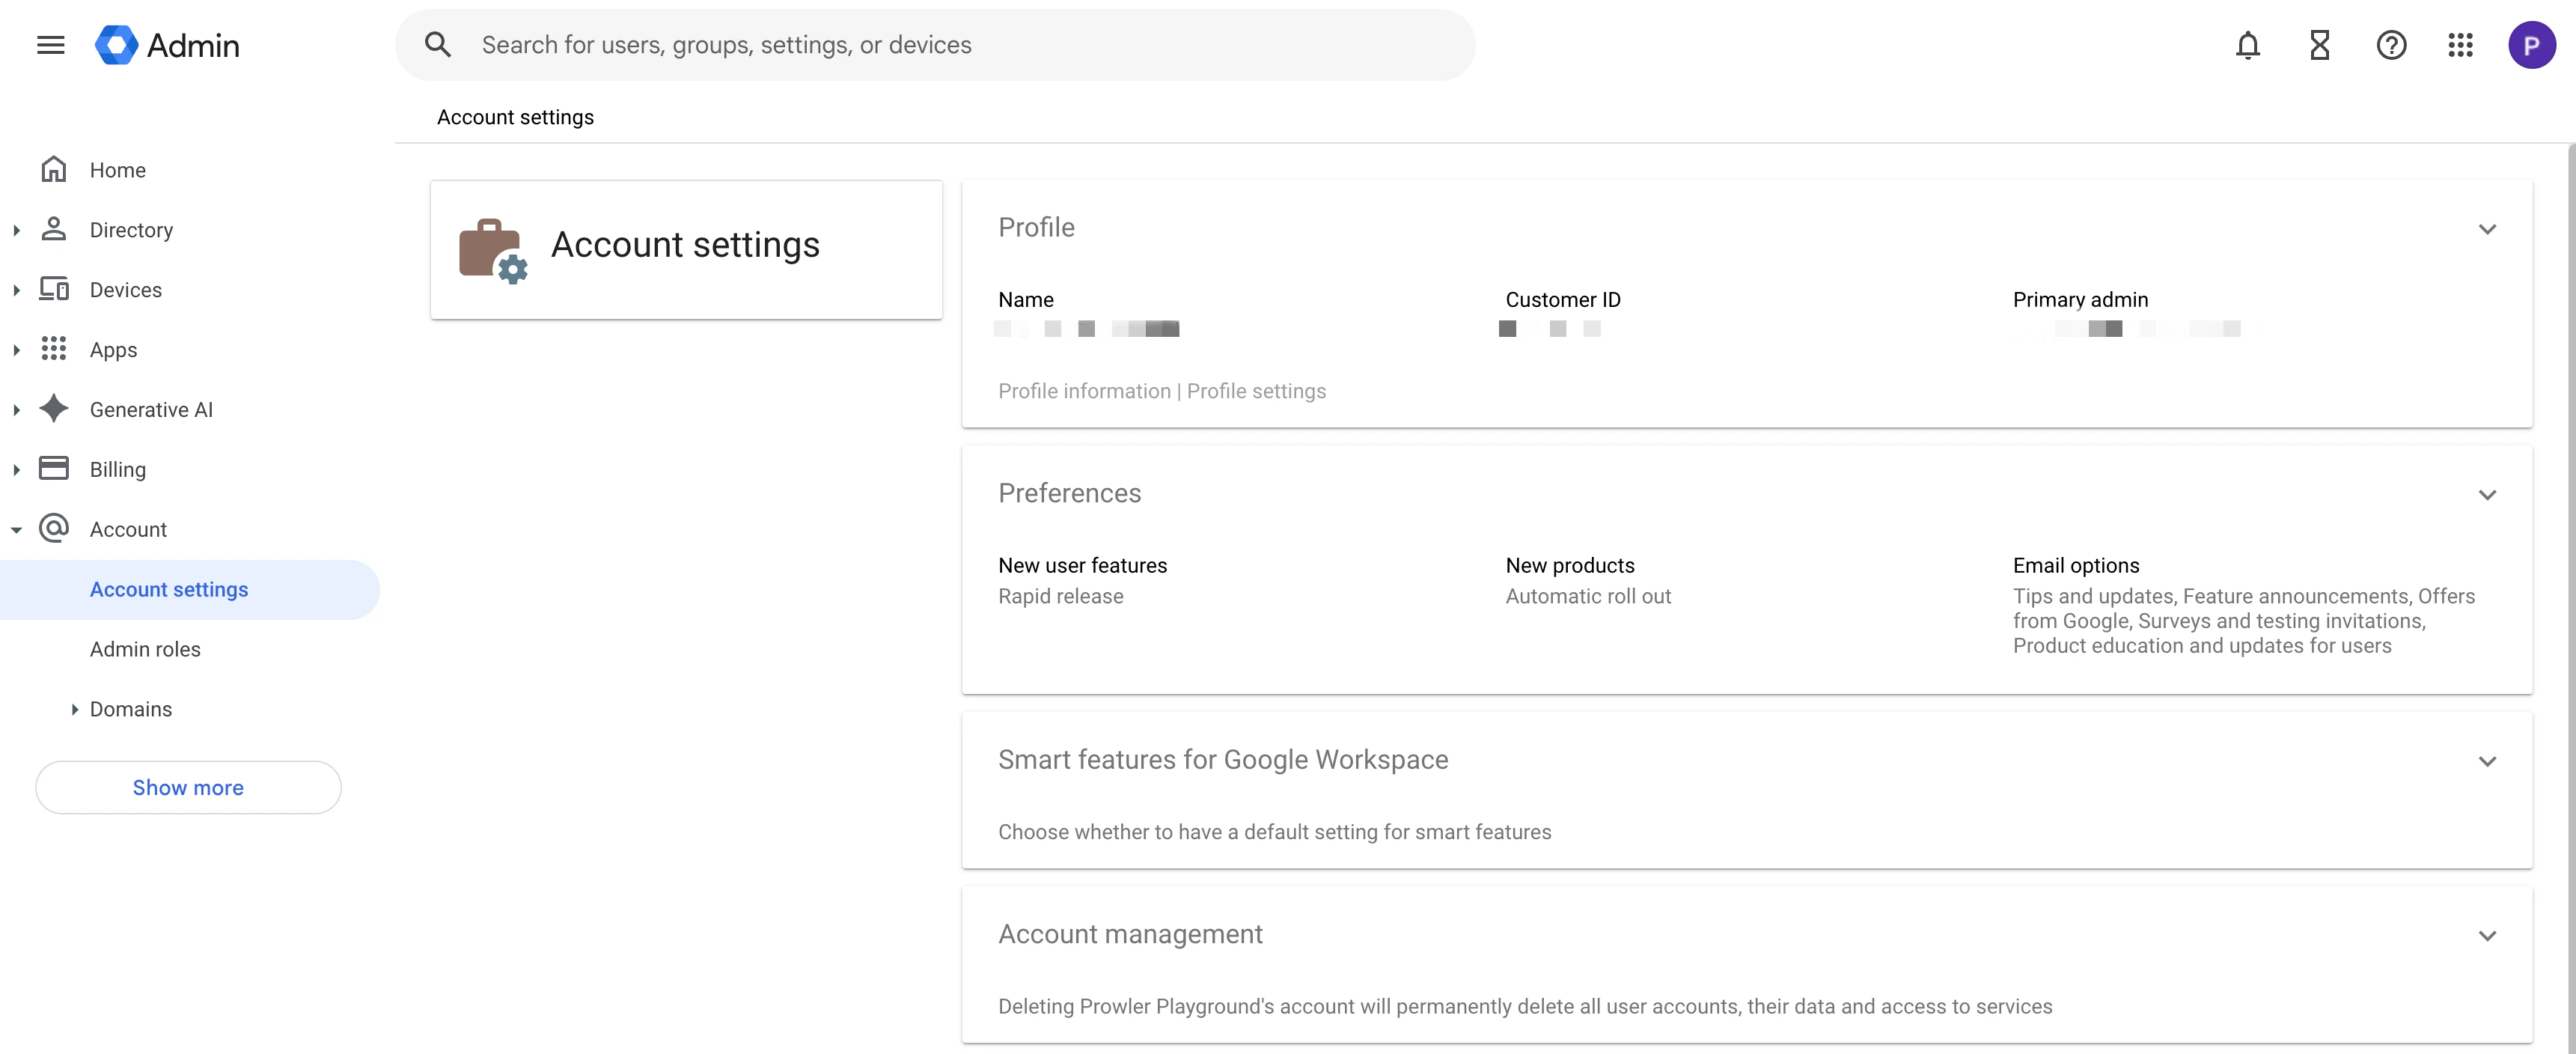Image resolution: width=2576 pixels, height=1054 pixels.
Task: Open the Profile settings link
Action: [x=1257, y=391]
